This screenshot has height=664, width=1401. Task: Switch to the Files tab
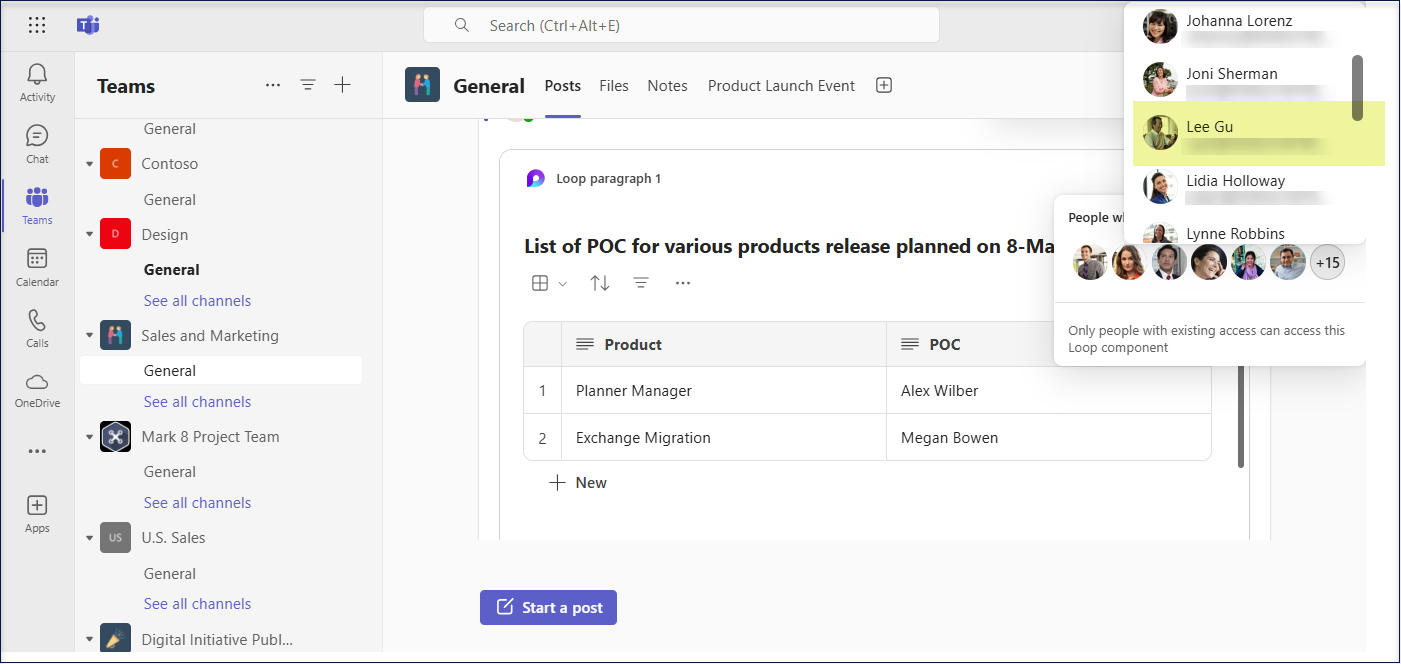point(613,86)
